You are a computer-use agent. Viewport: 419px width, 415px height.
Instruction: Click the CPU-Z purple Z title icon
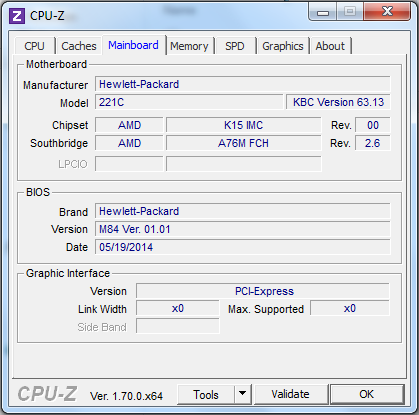[17, 16]
